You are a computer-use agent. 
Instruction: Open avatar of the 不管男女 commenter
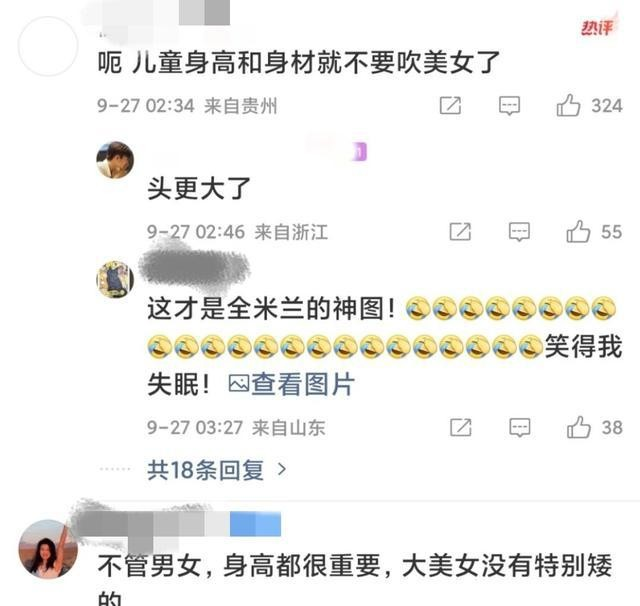(48, 549)
